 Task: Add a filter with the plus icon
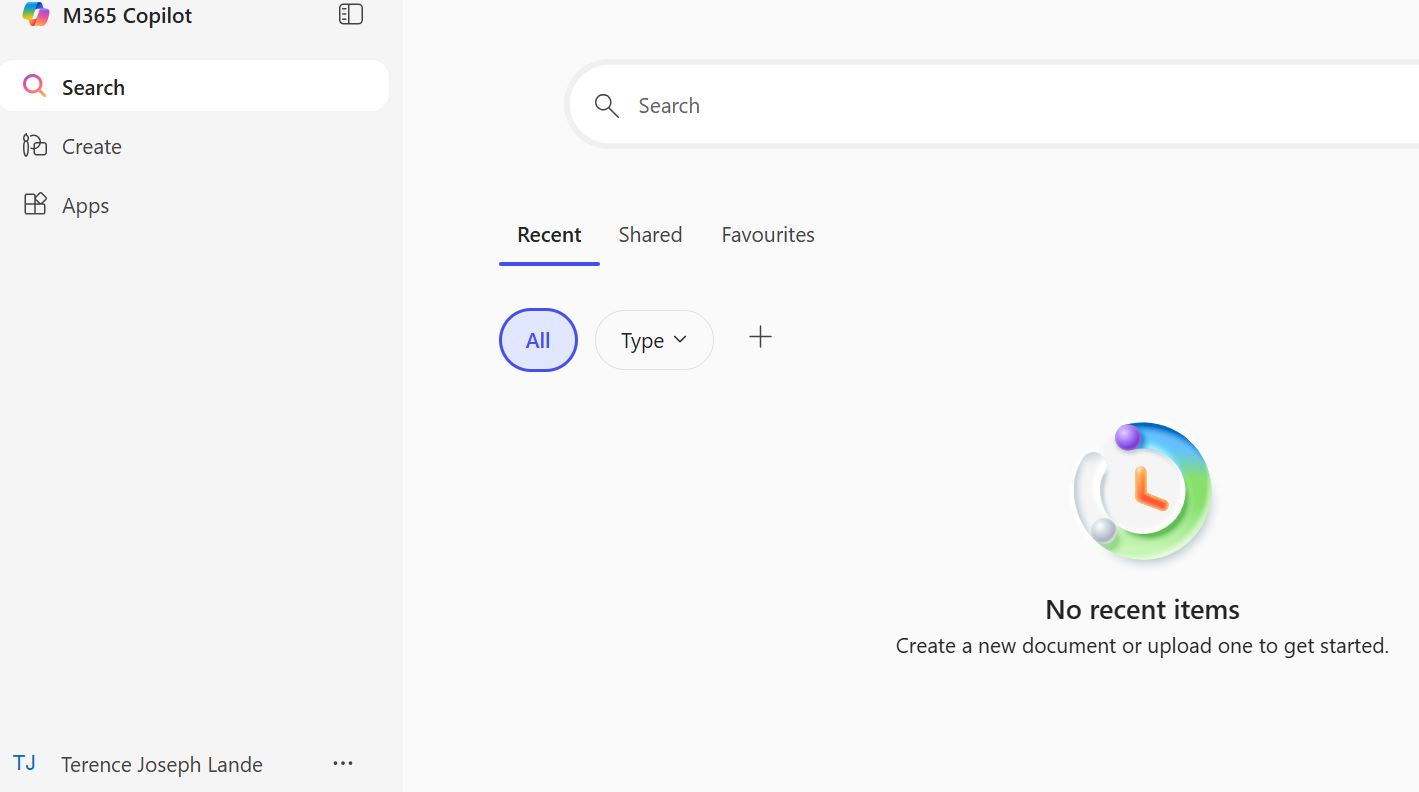760,338
